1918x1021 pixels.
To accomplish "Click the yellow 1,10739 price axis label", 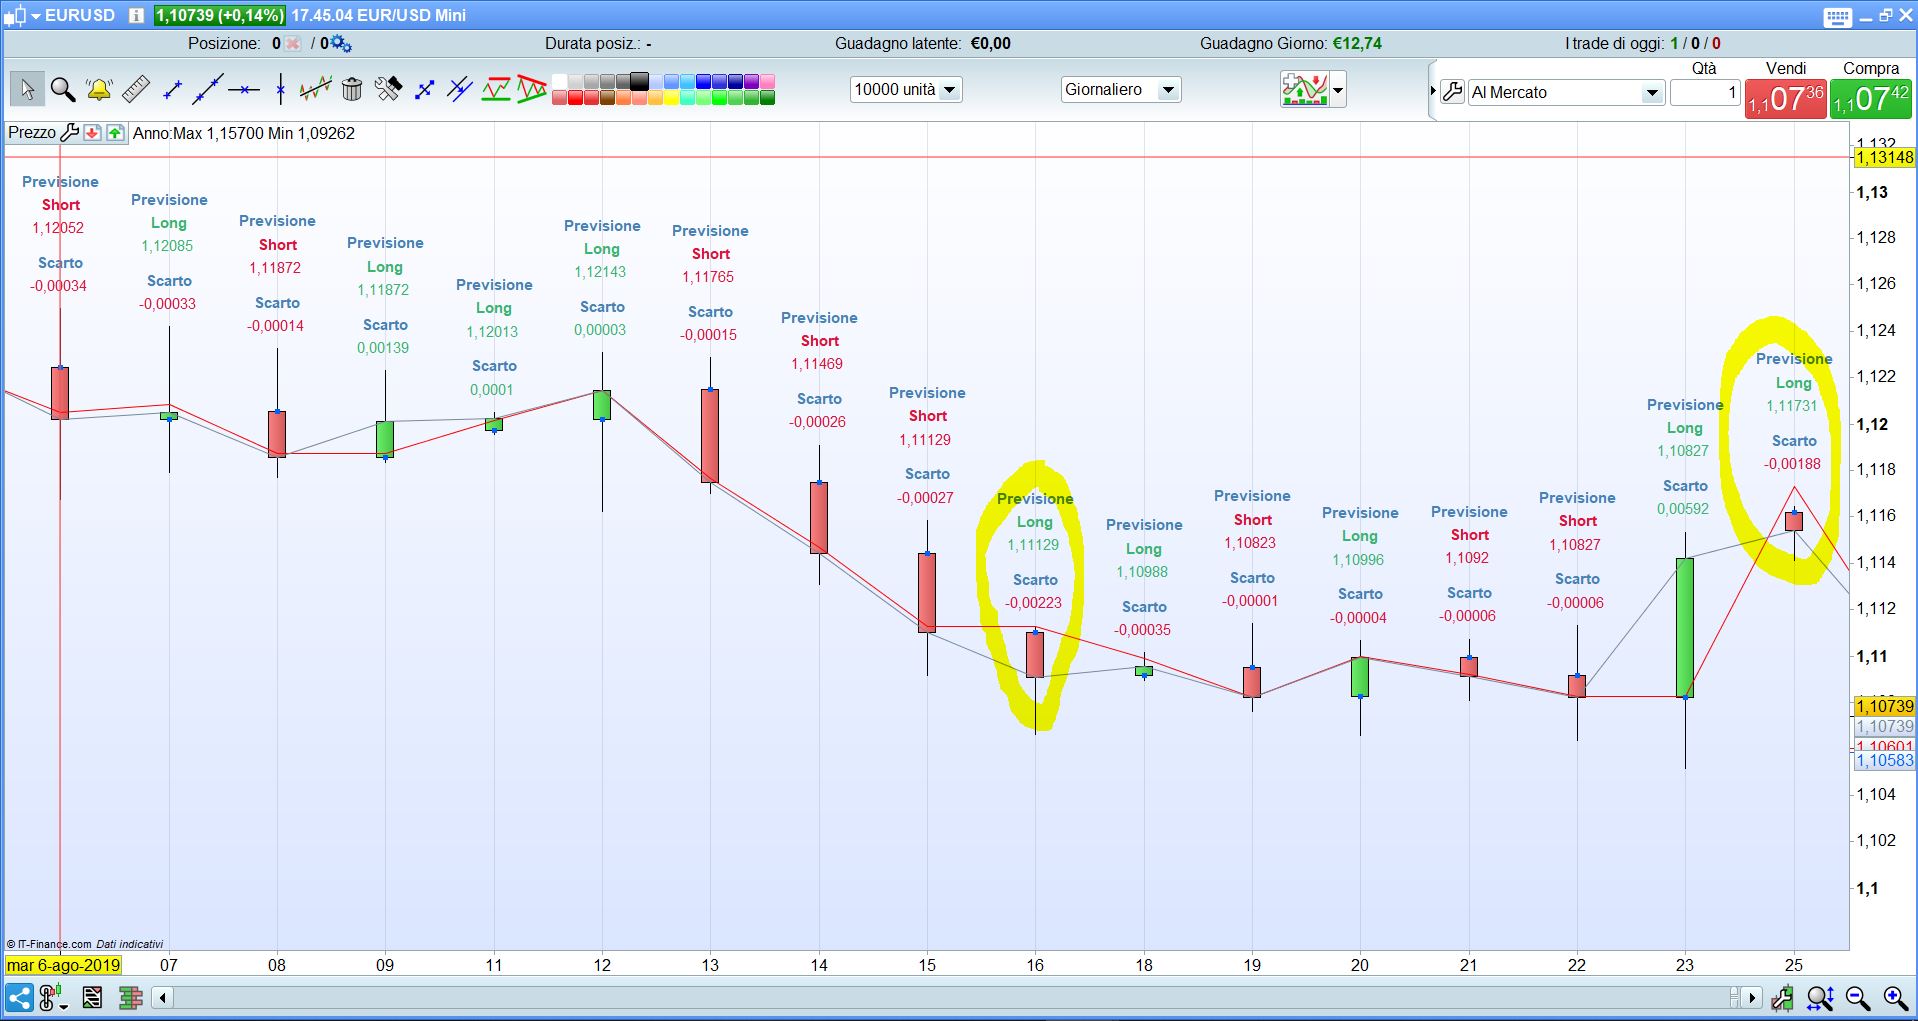I will pos(1884,706).
